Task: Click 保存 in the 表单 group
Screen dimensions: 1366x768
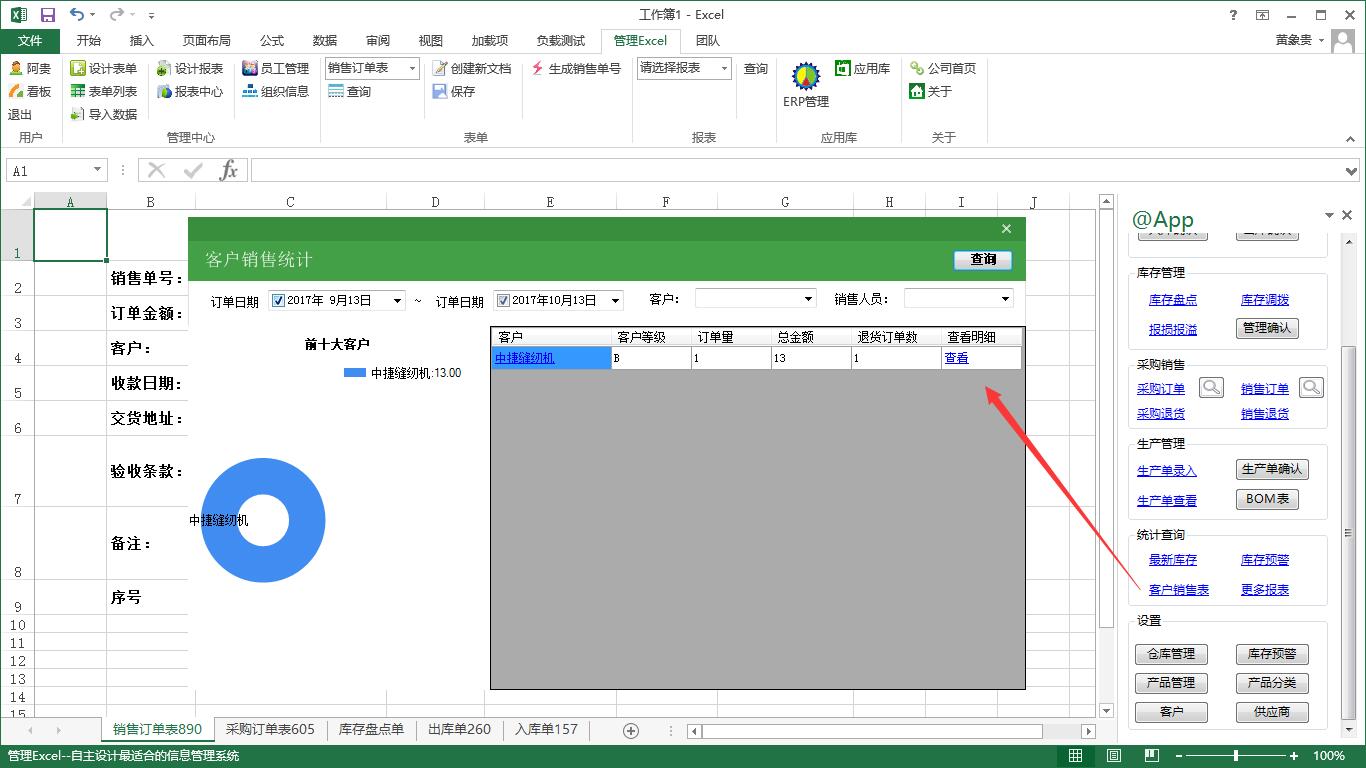Action: (454, 91)
